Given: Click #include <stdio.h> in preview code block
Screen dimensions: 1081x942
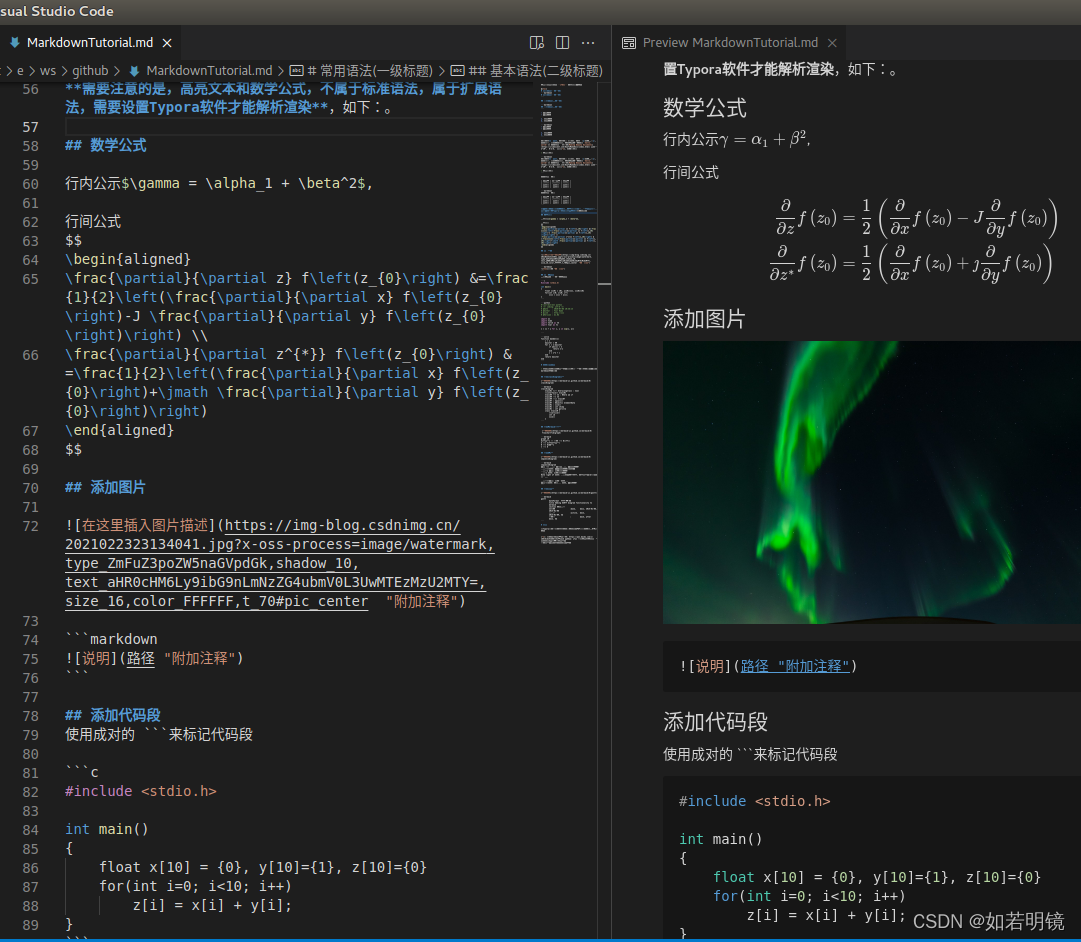Looking at the screenshot, I should click(x=755, y=801).
